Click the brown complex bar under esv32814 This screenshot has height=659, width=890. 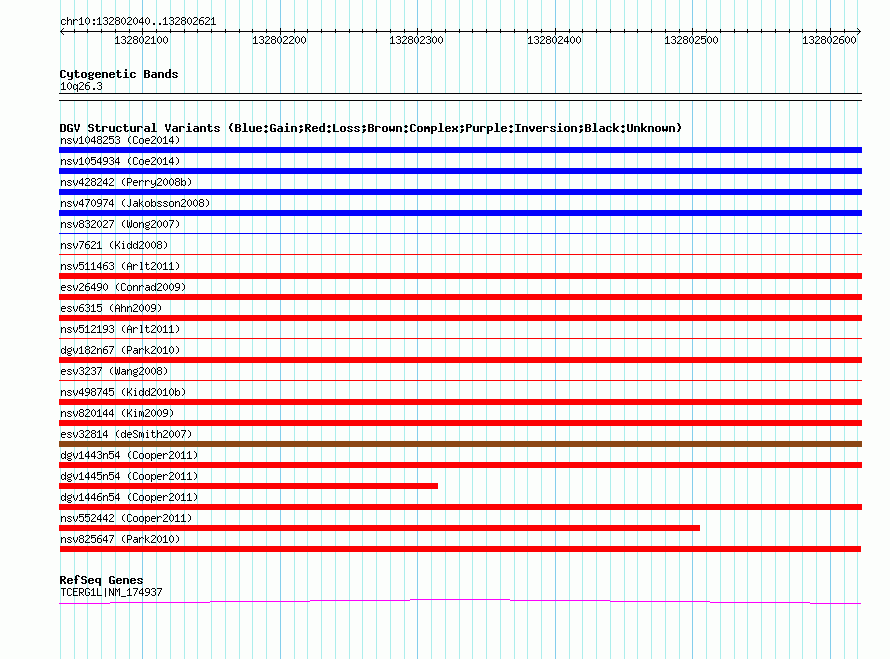pos(460,444)
